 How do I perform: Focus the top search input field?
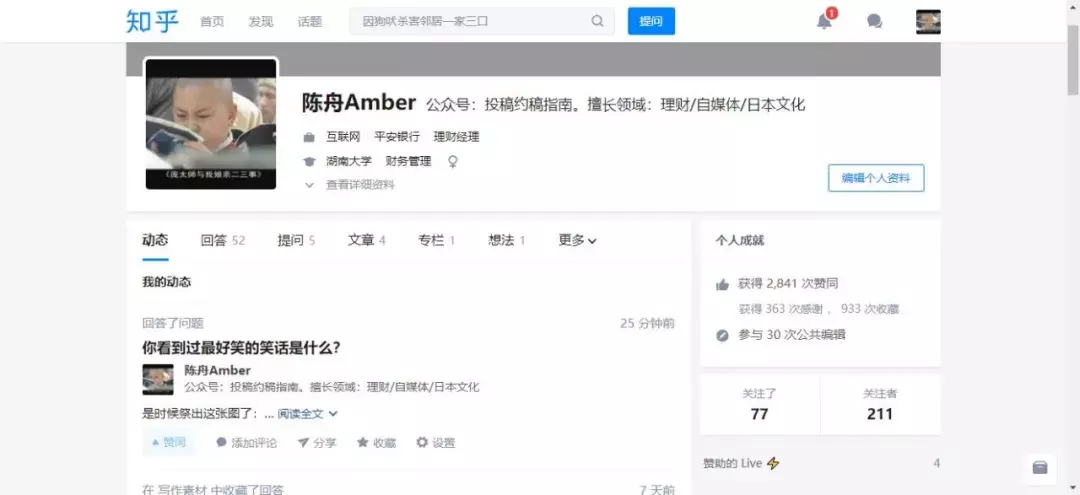pos(481,21)
